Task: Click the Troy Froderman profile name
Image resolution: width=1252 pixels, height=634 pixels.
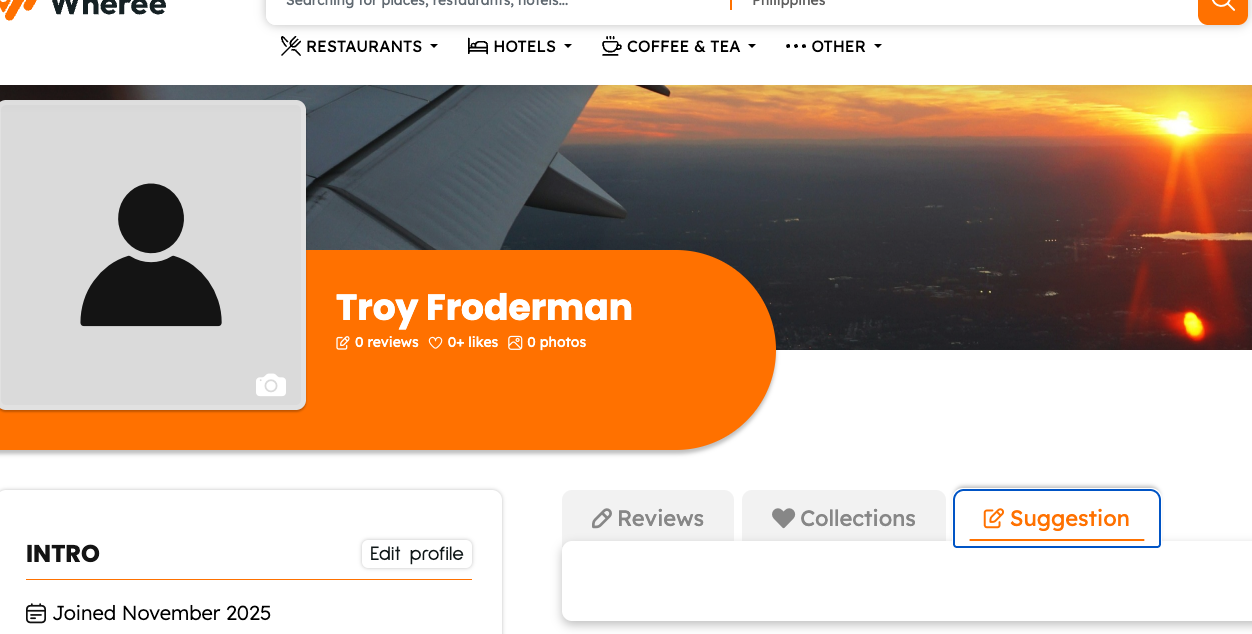Action: tap(484, 307)
